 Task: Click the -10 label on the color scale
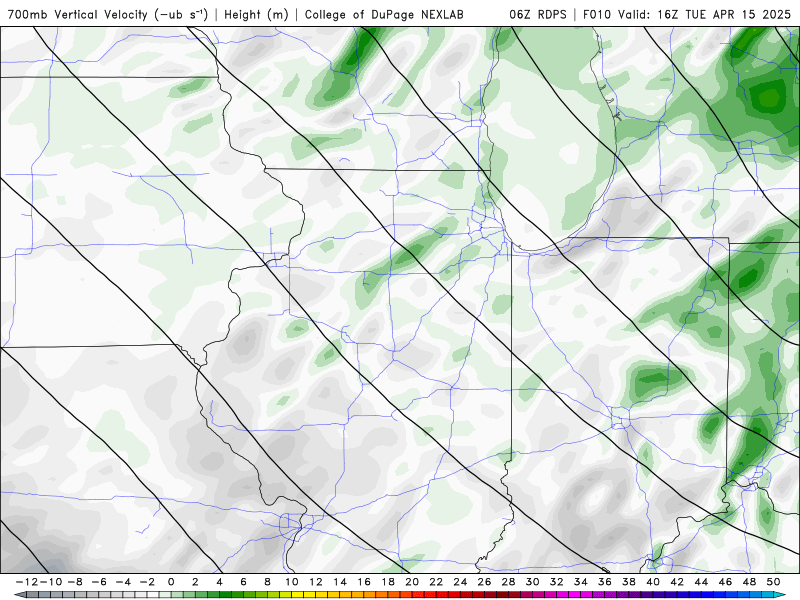(x=51, y=582)
